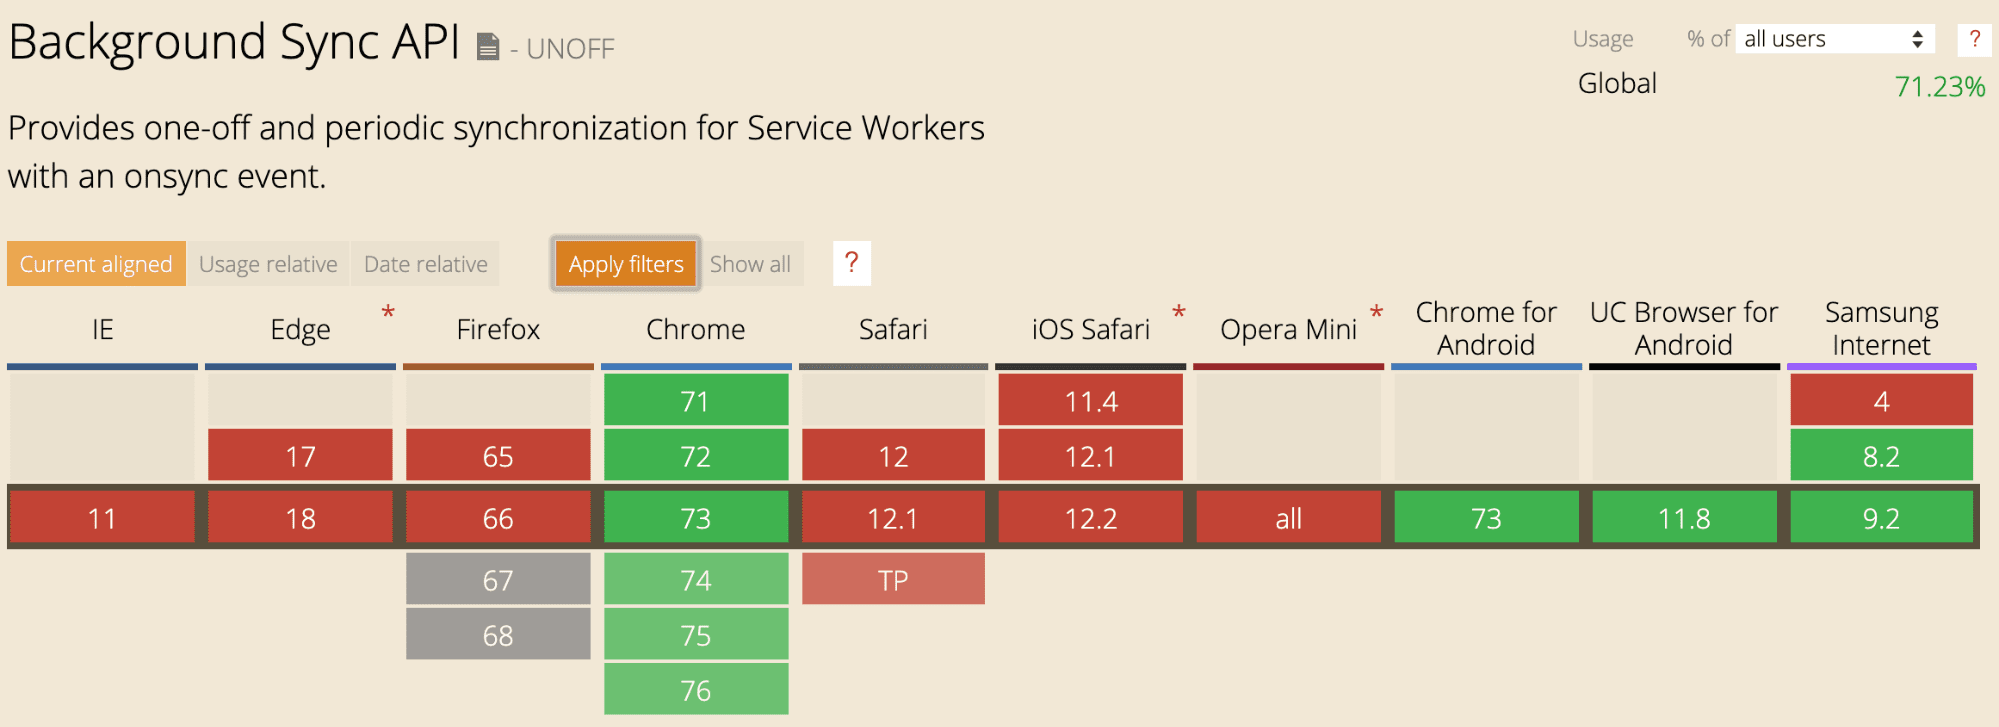The width and height of the screenshot is (1999, 727).
Task: Click the Opera Mini heading
Action: point(1288,329)
